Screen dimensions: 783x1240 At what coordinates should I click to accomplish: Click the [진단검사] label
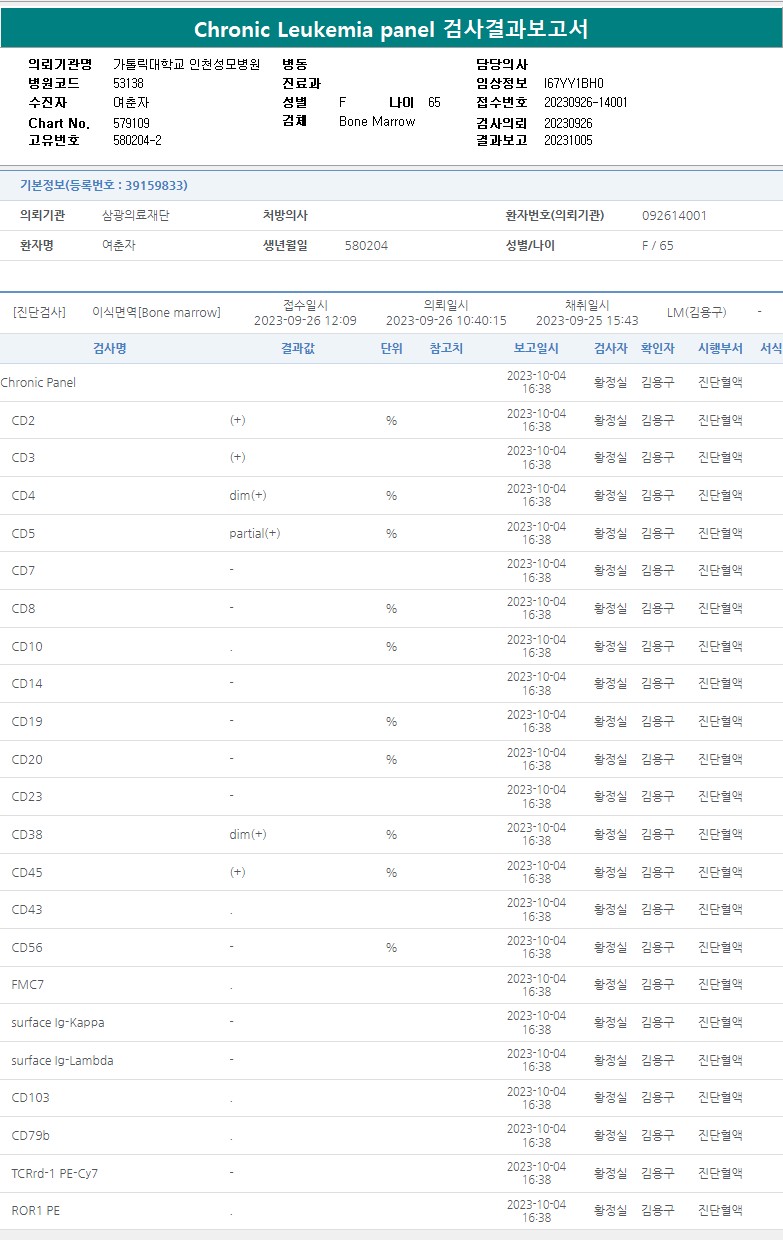pos(39,312)
